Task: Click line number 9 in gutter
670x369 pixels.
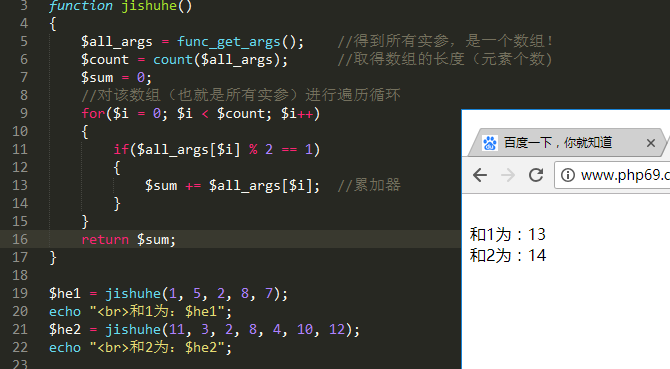Action: (24, 113)
